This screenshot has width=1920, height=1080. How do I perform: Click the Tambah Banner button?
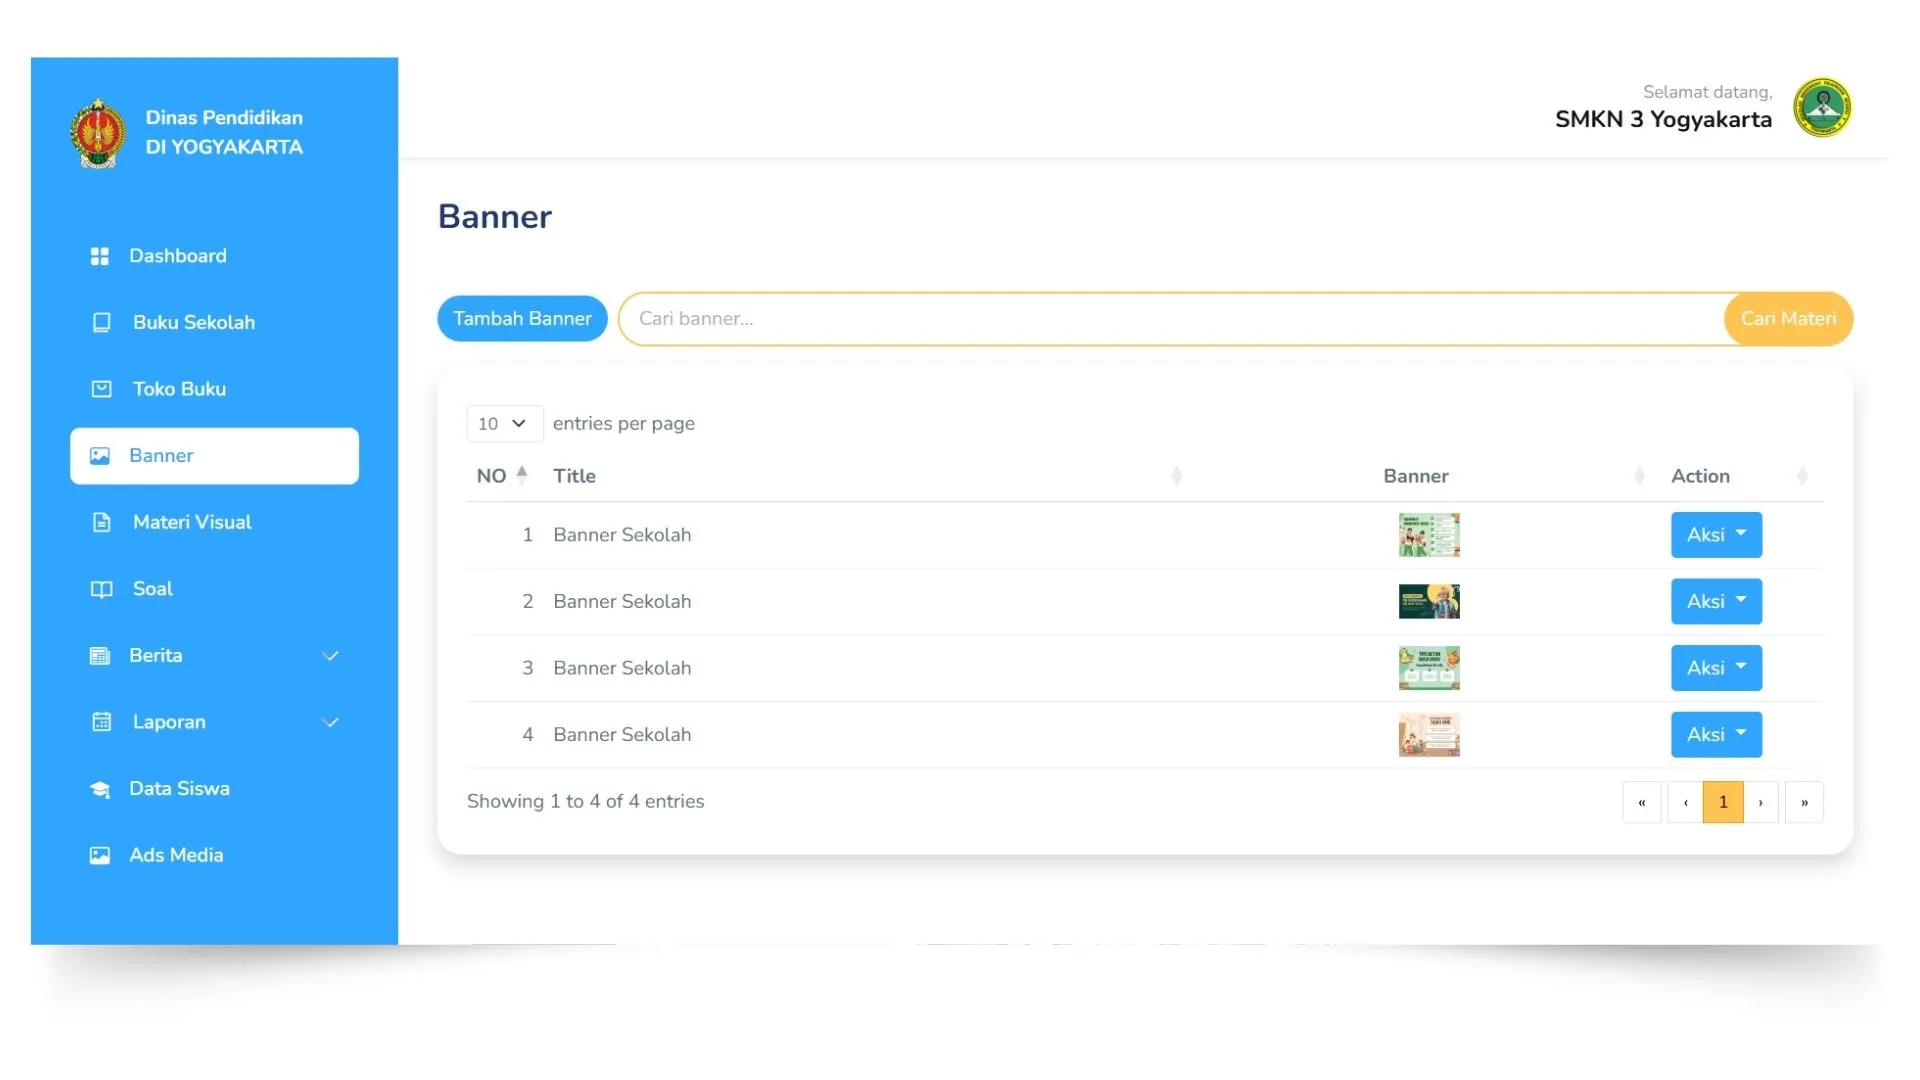[x=522, y=318]
